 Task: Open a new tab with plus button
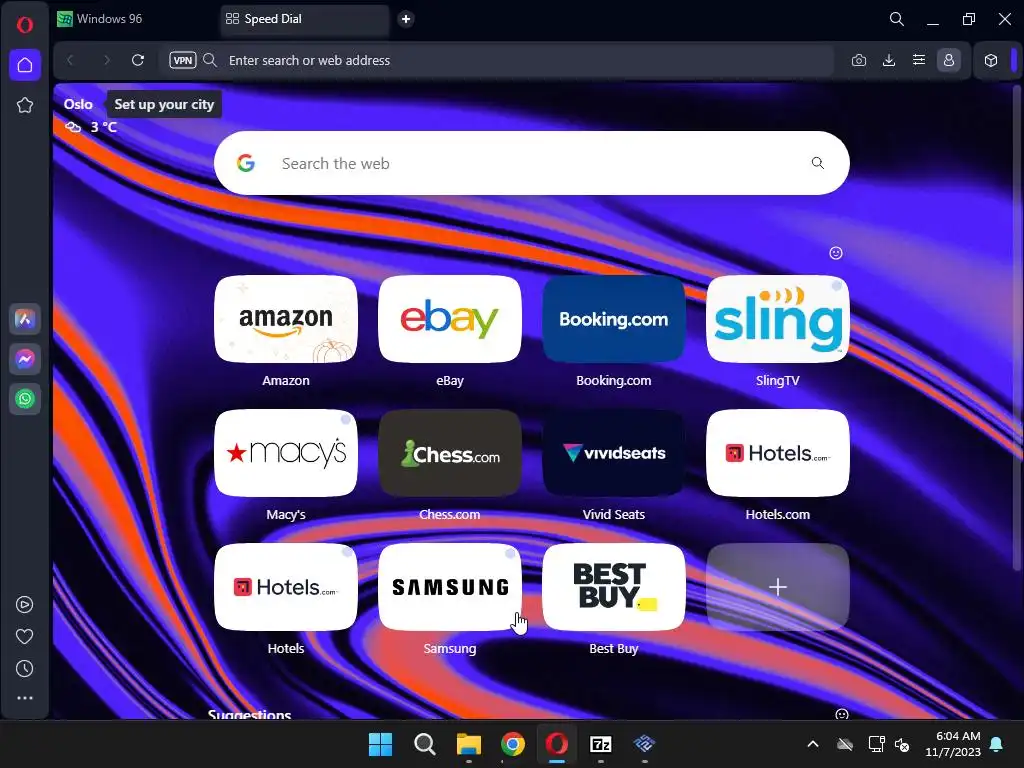click(406, 19)
